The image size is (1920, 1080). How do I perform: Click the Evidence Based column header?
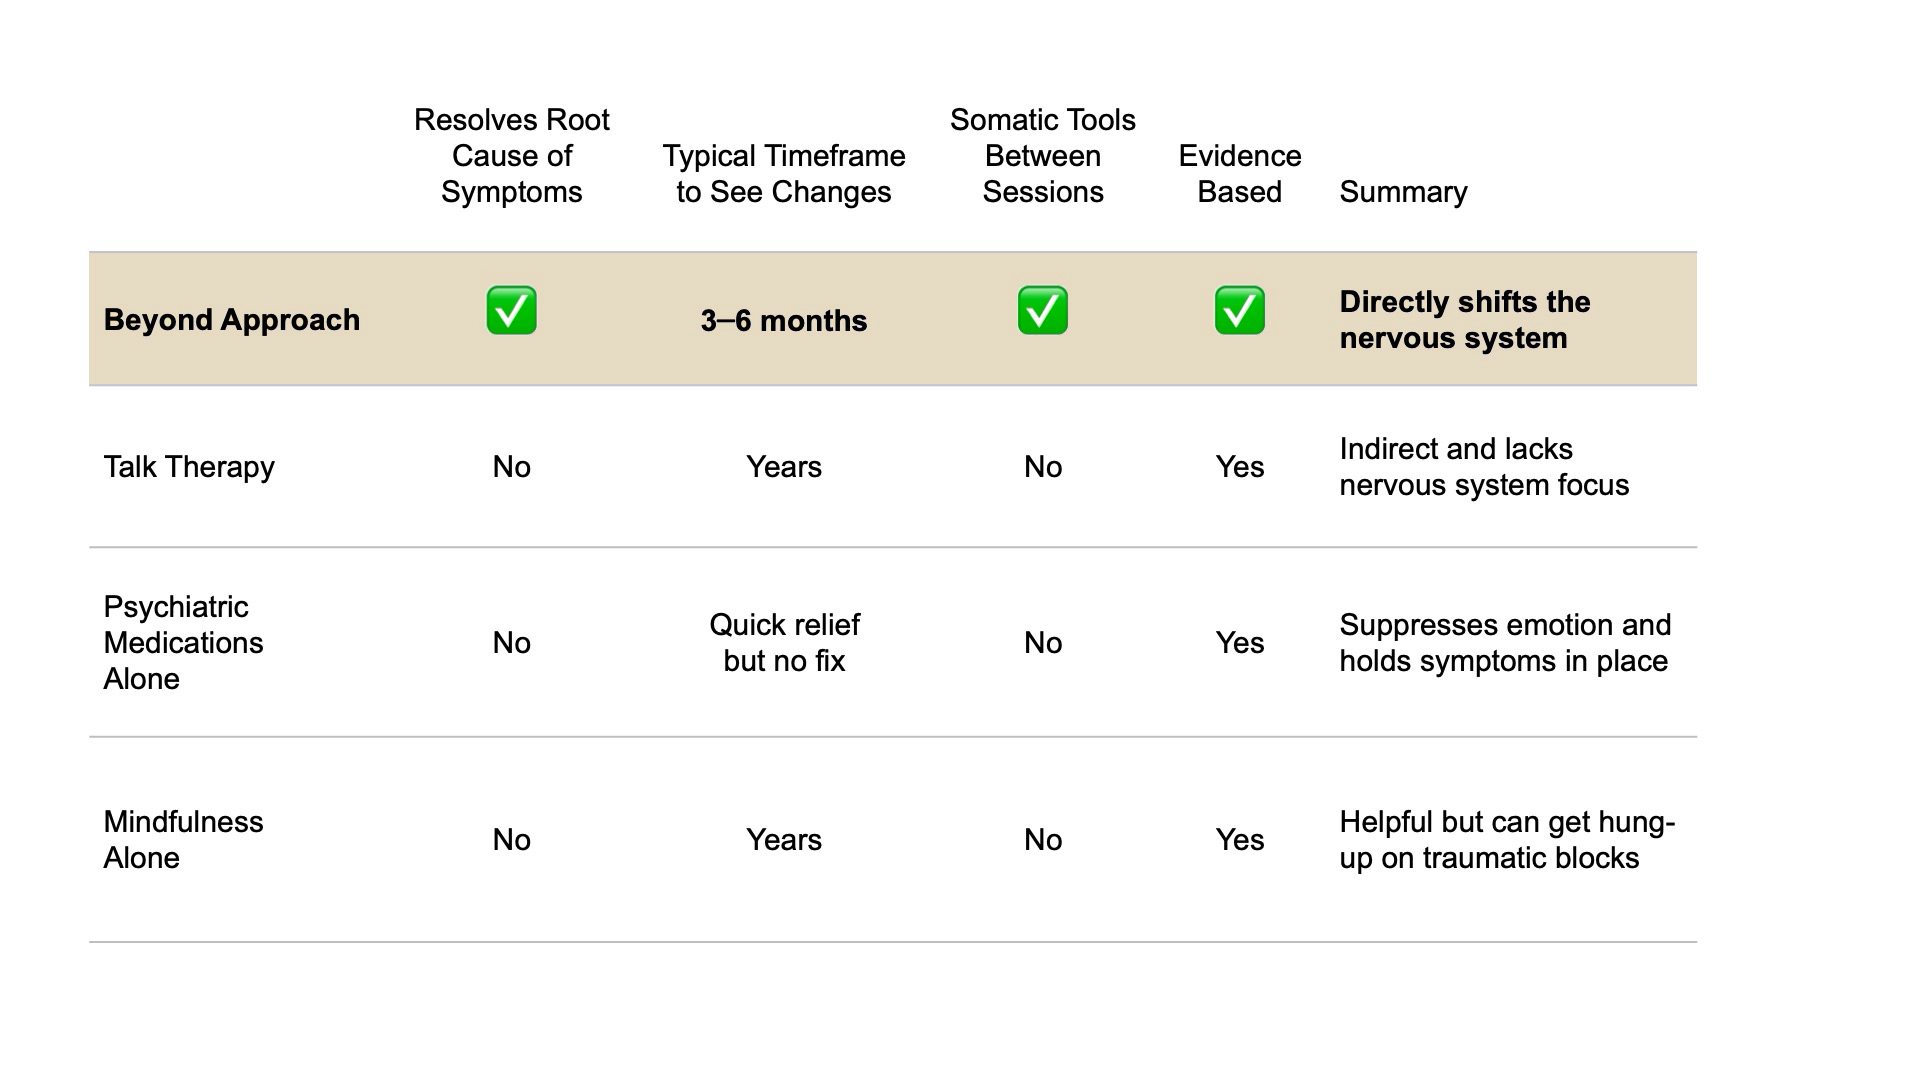point(1239,174)
